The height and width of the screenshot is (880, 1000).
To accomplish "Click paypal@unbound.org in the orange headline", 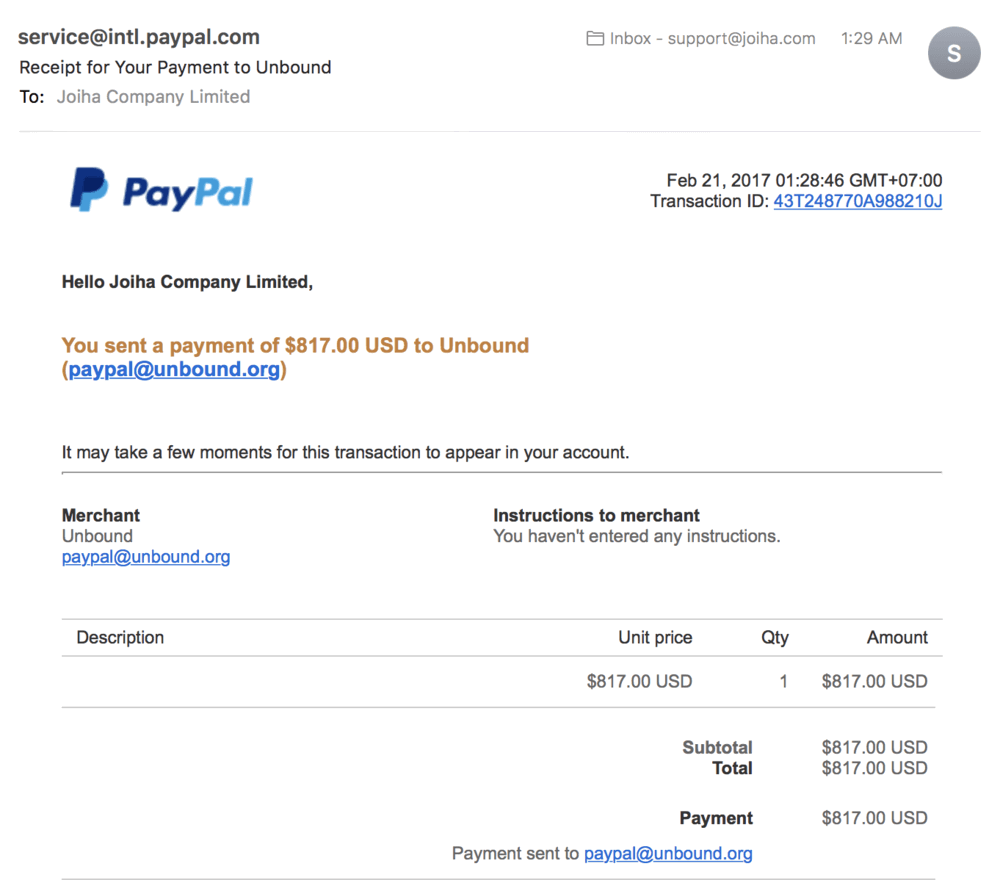I will tap(174, 370).
